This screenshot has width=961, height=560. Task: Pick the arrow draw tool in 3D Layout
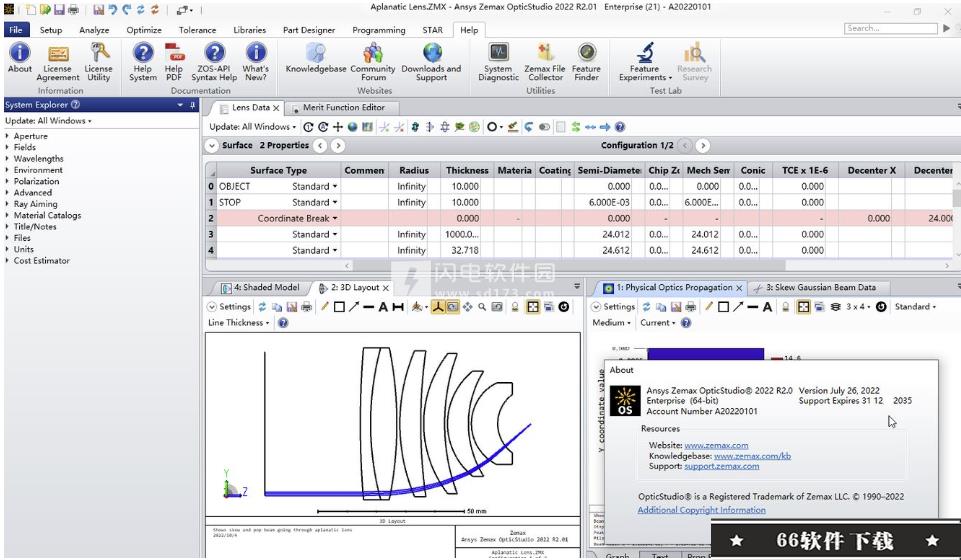point(354,307)
